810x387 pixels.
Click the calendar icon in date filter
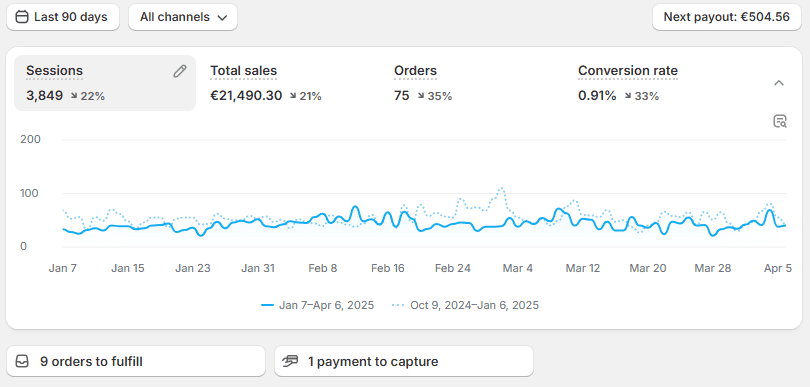tap(22, 17)
